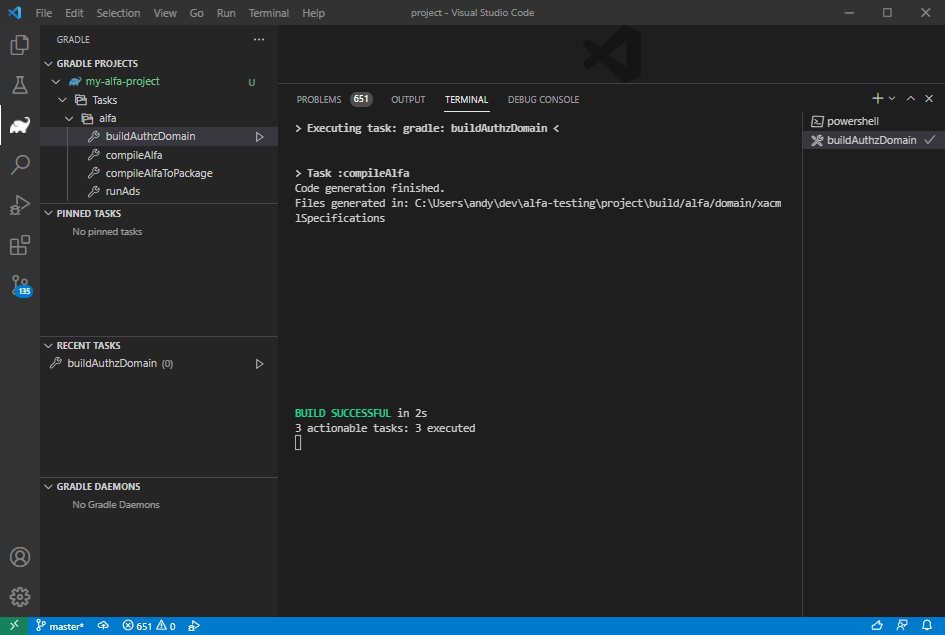Open Source Control showing 135 pending changes
This screenshot has height=635, width=945.
[20, 288]
